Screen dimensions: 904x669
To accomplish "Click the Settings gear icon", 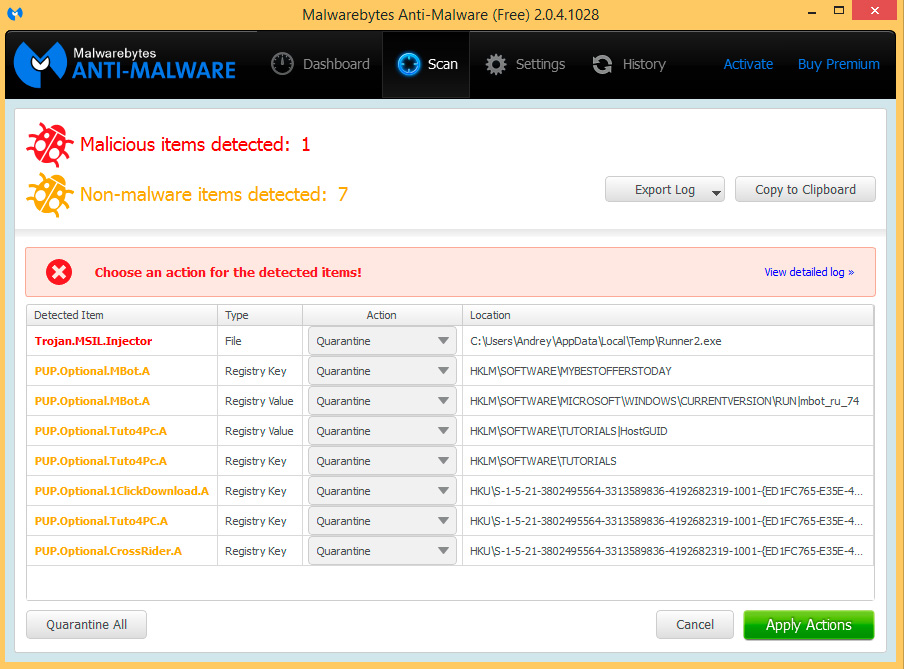I will (x=496, y=64).
